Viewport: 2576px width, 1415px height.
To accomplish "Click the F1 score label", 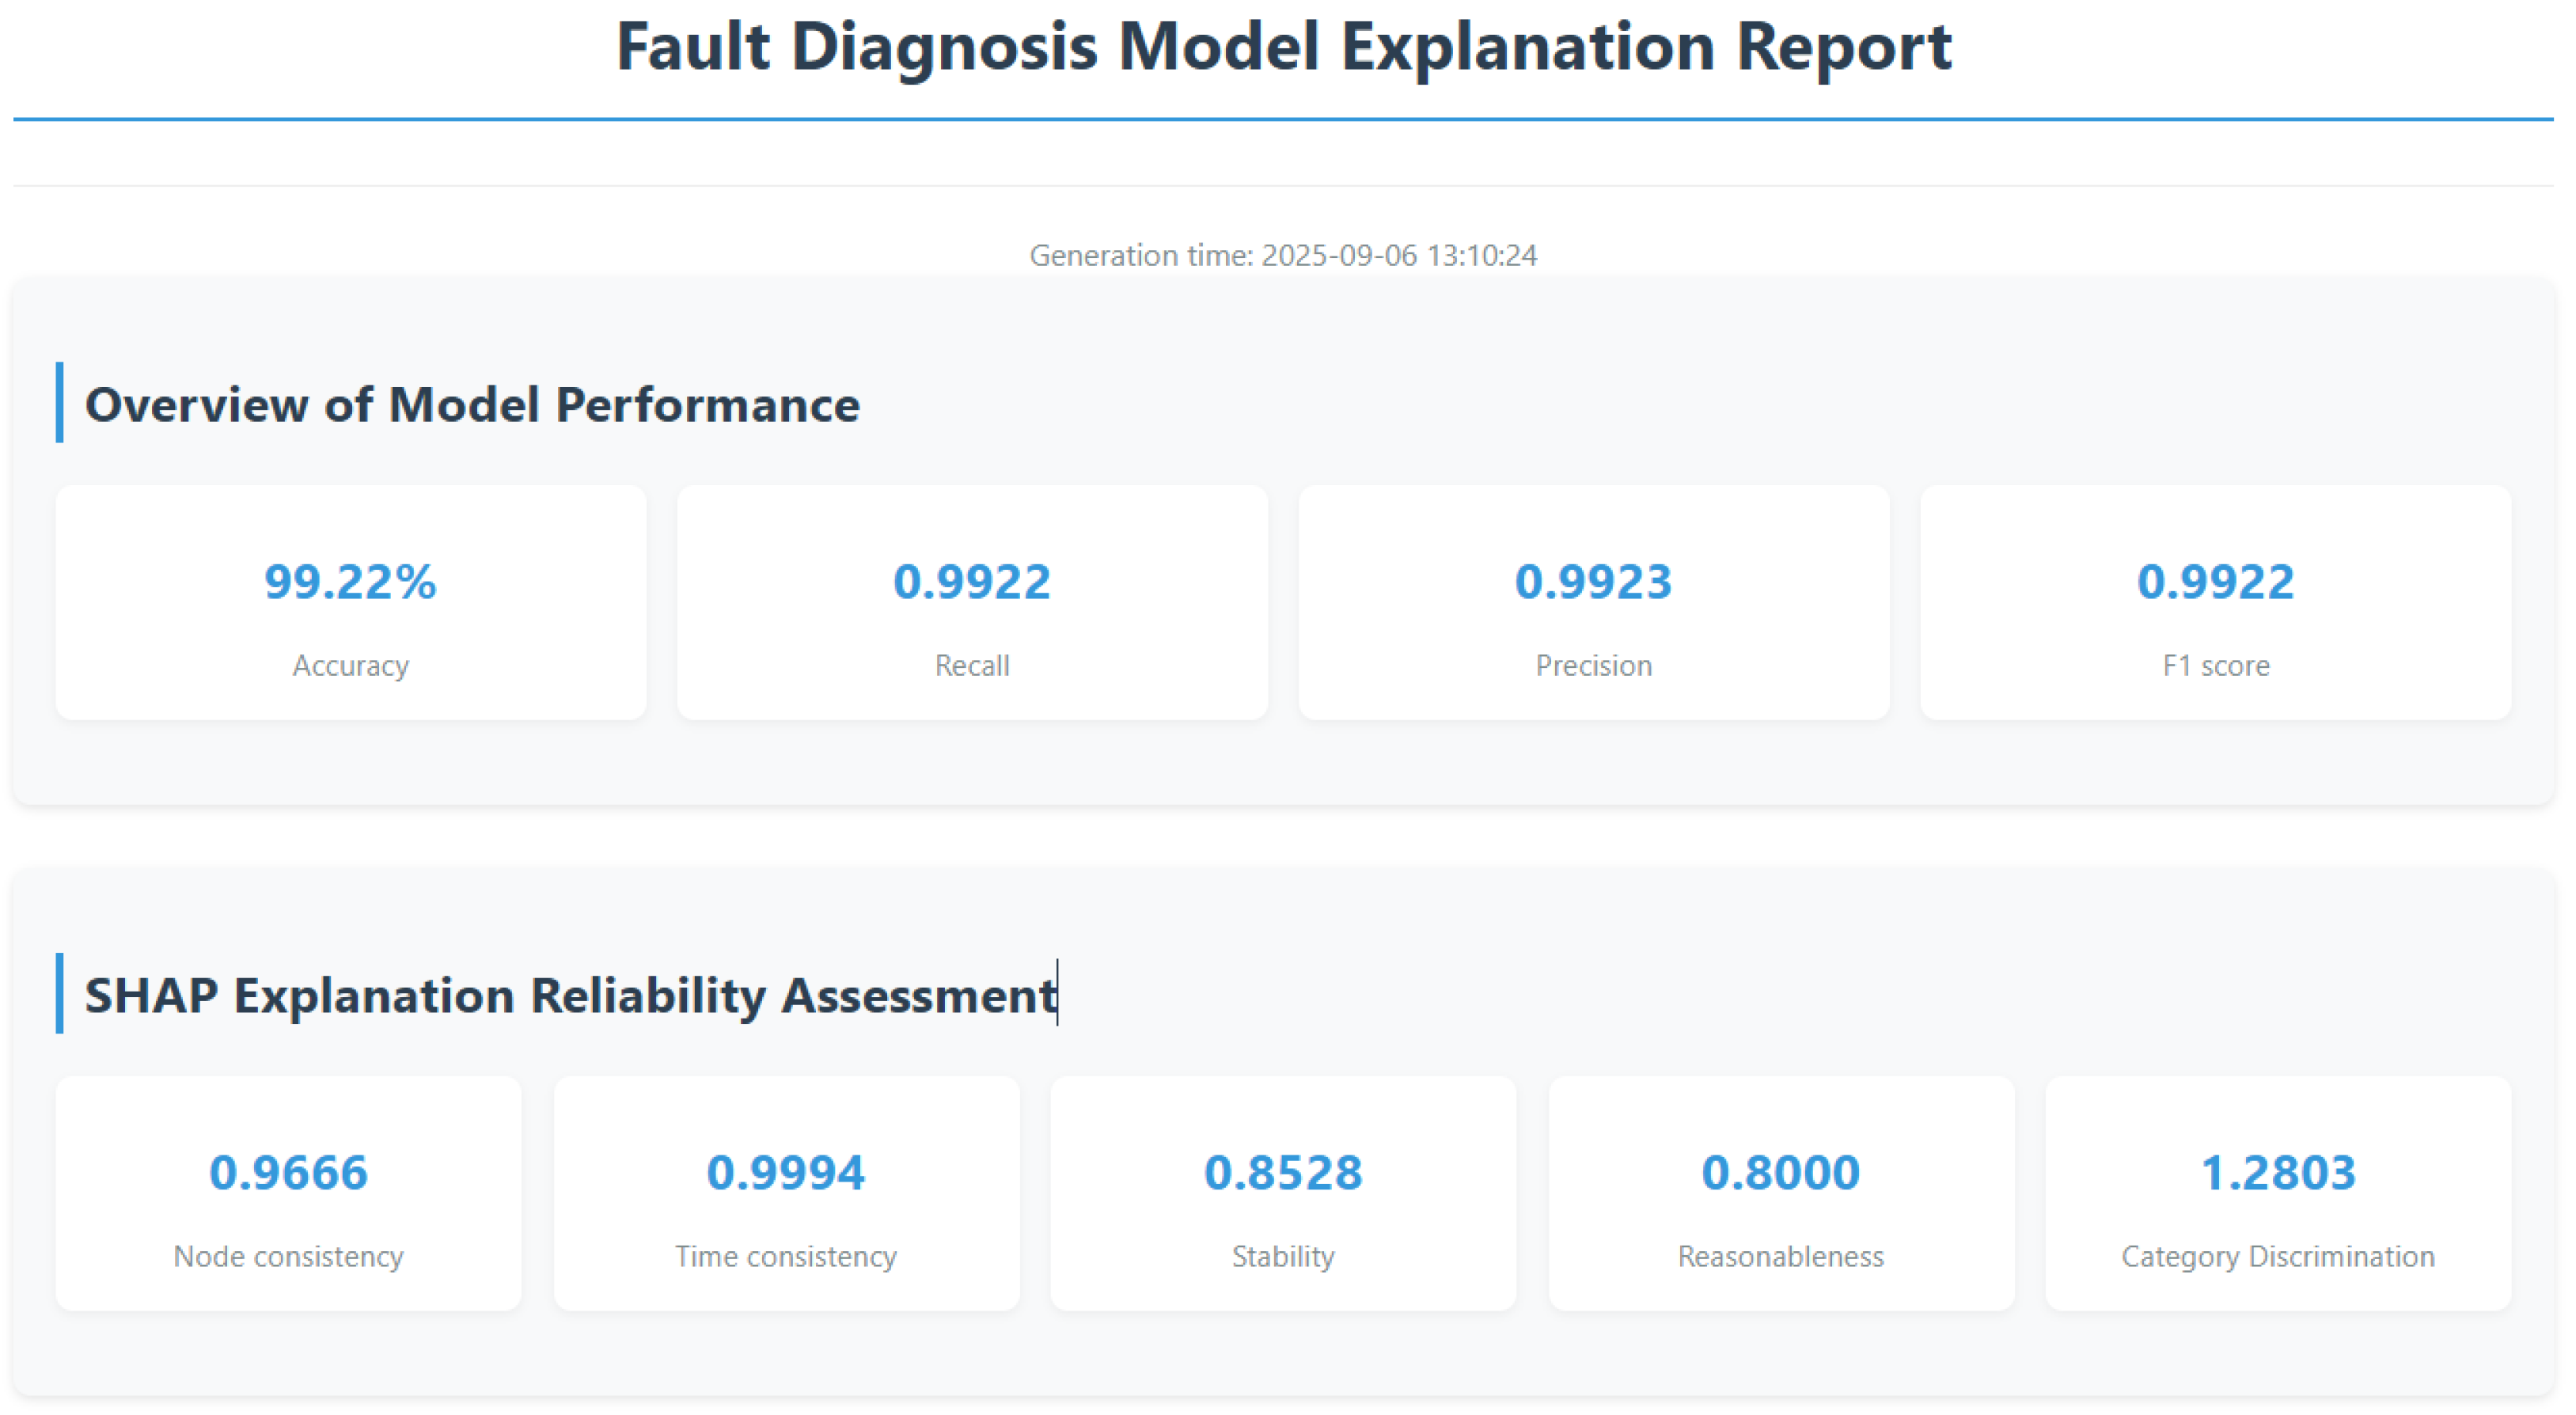I will click(2215, 665).
